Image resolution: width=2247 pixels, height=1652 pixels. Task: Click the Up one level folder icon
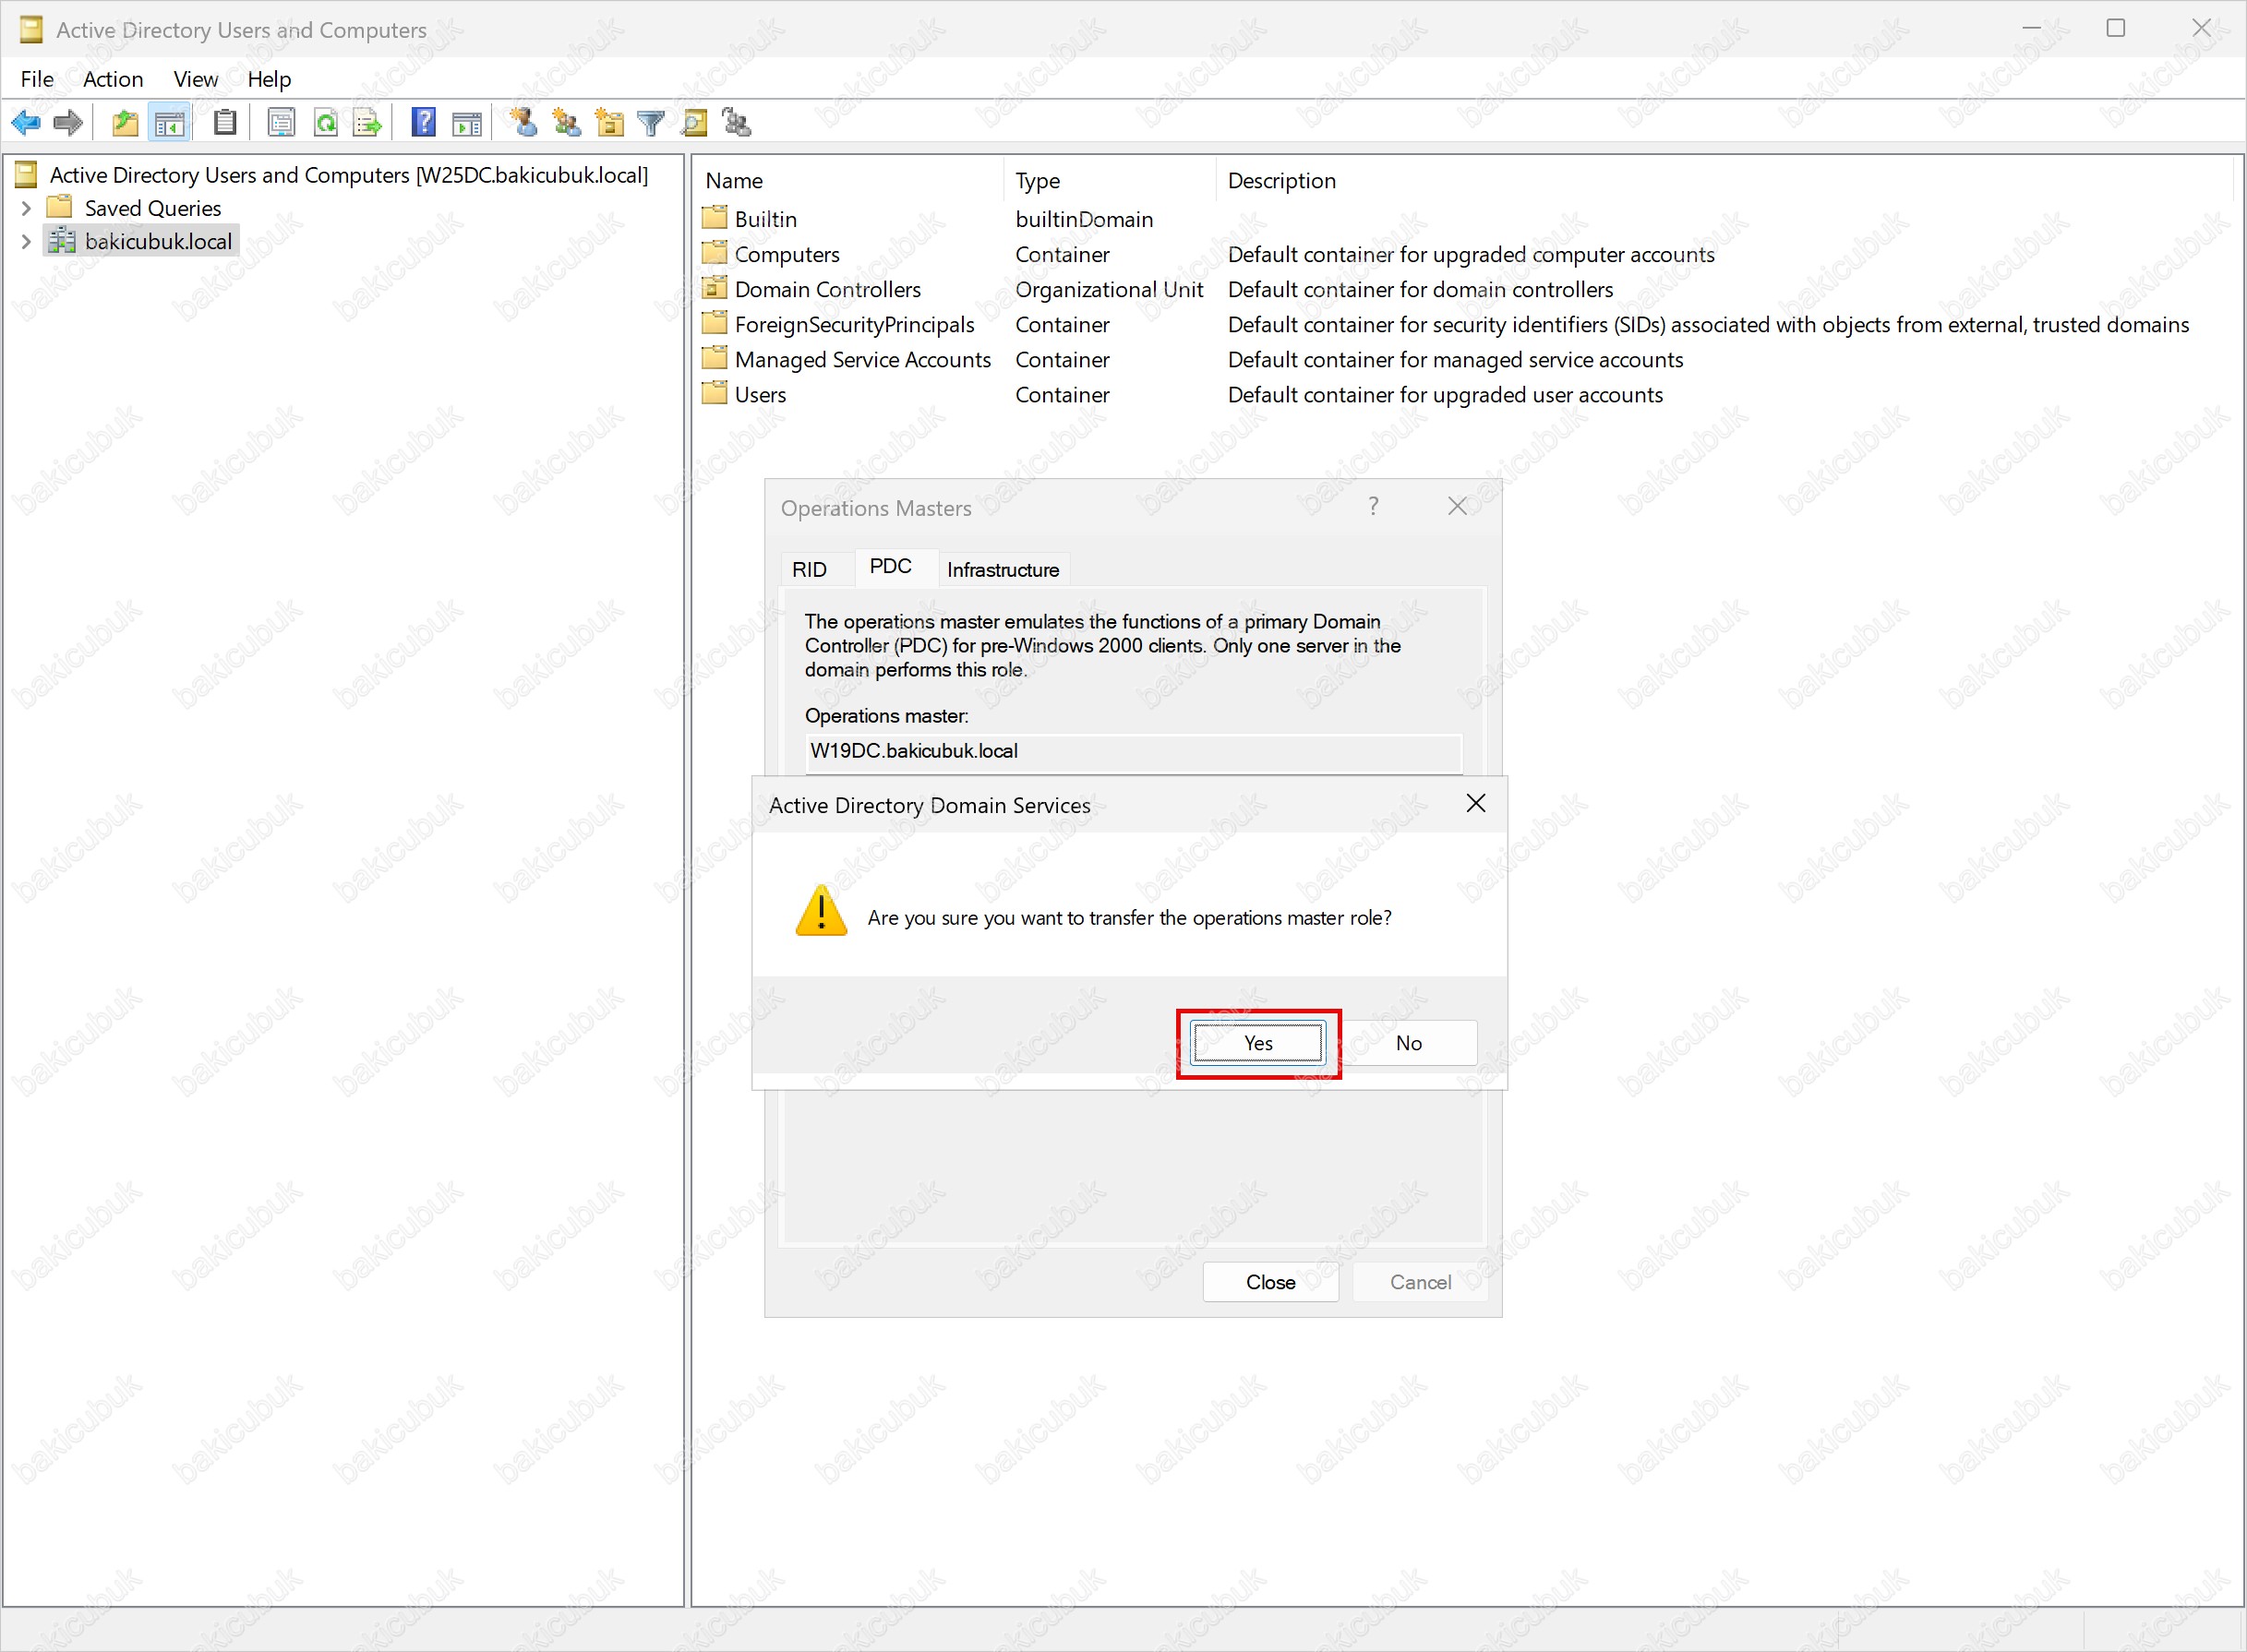pos(125,123)
